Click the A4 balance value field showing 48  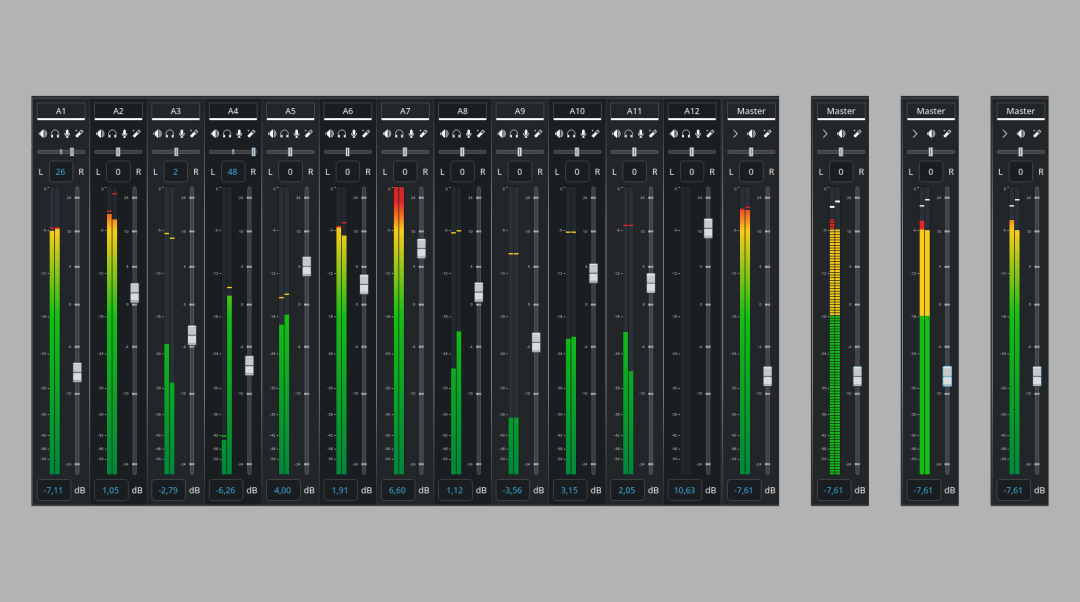pyautogui.click(x=233, y=172)
